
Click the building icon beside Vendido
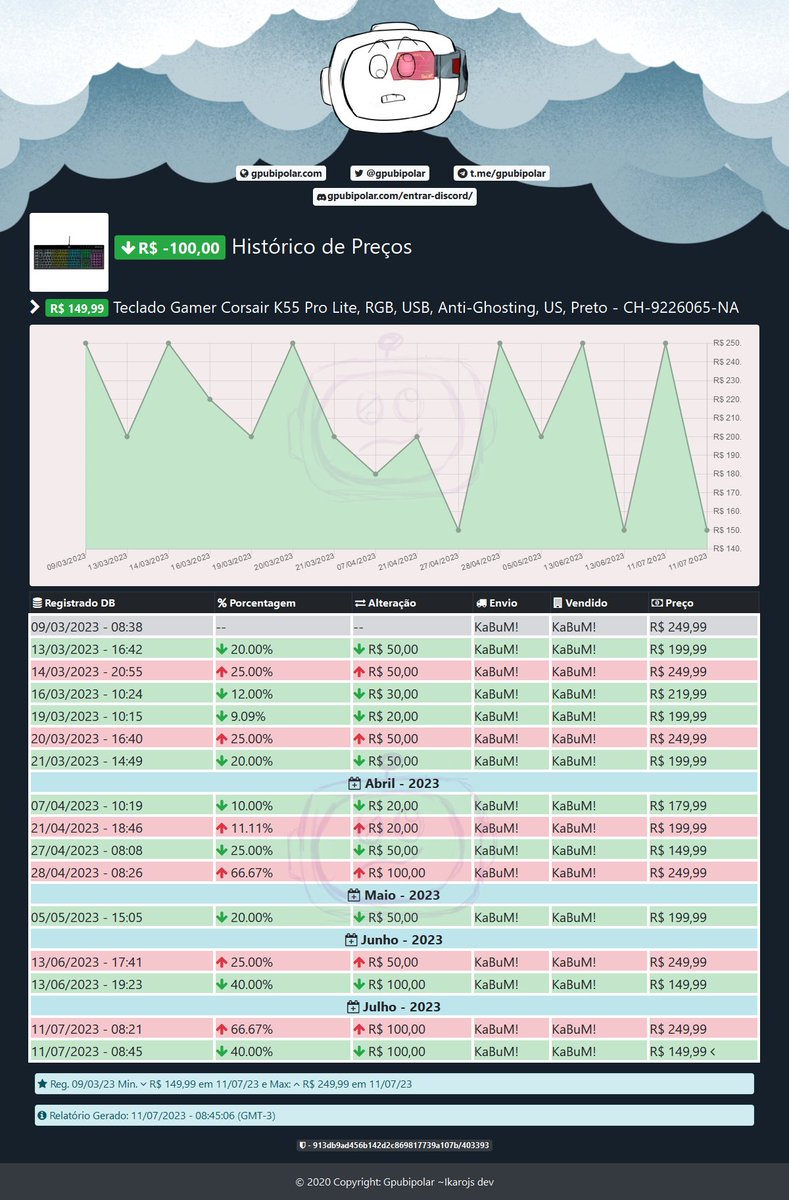click(x=557, y=603)
